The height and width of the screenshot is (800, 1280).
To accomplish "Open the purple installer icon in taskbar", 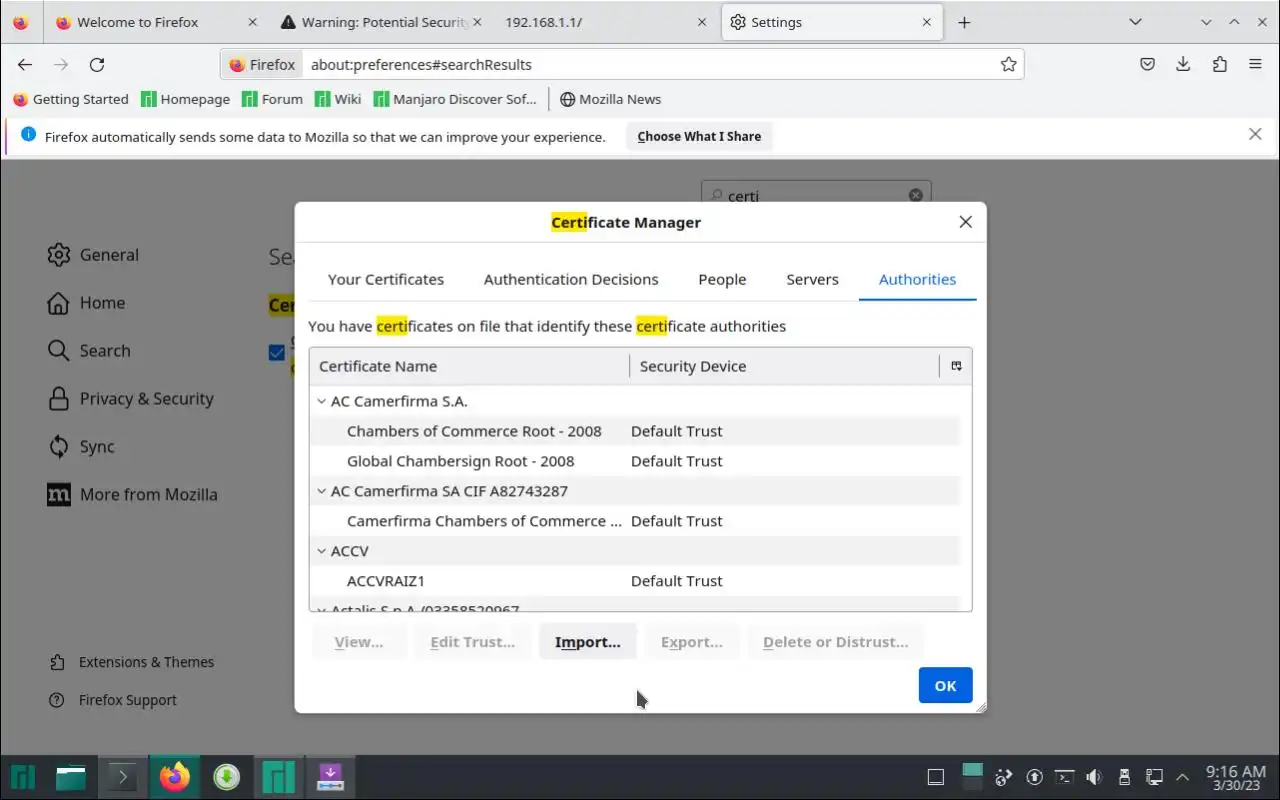I will click(x=330, y=776).
